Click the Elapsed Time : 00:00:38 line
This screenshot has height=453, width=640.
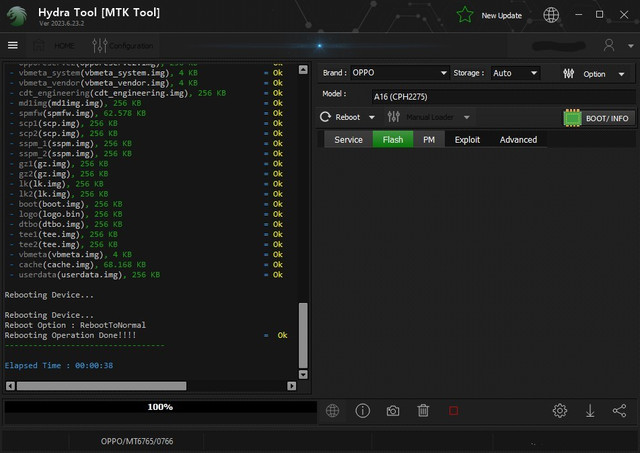59,365
